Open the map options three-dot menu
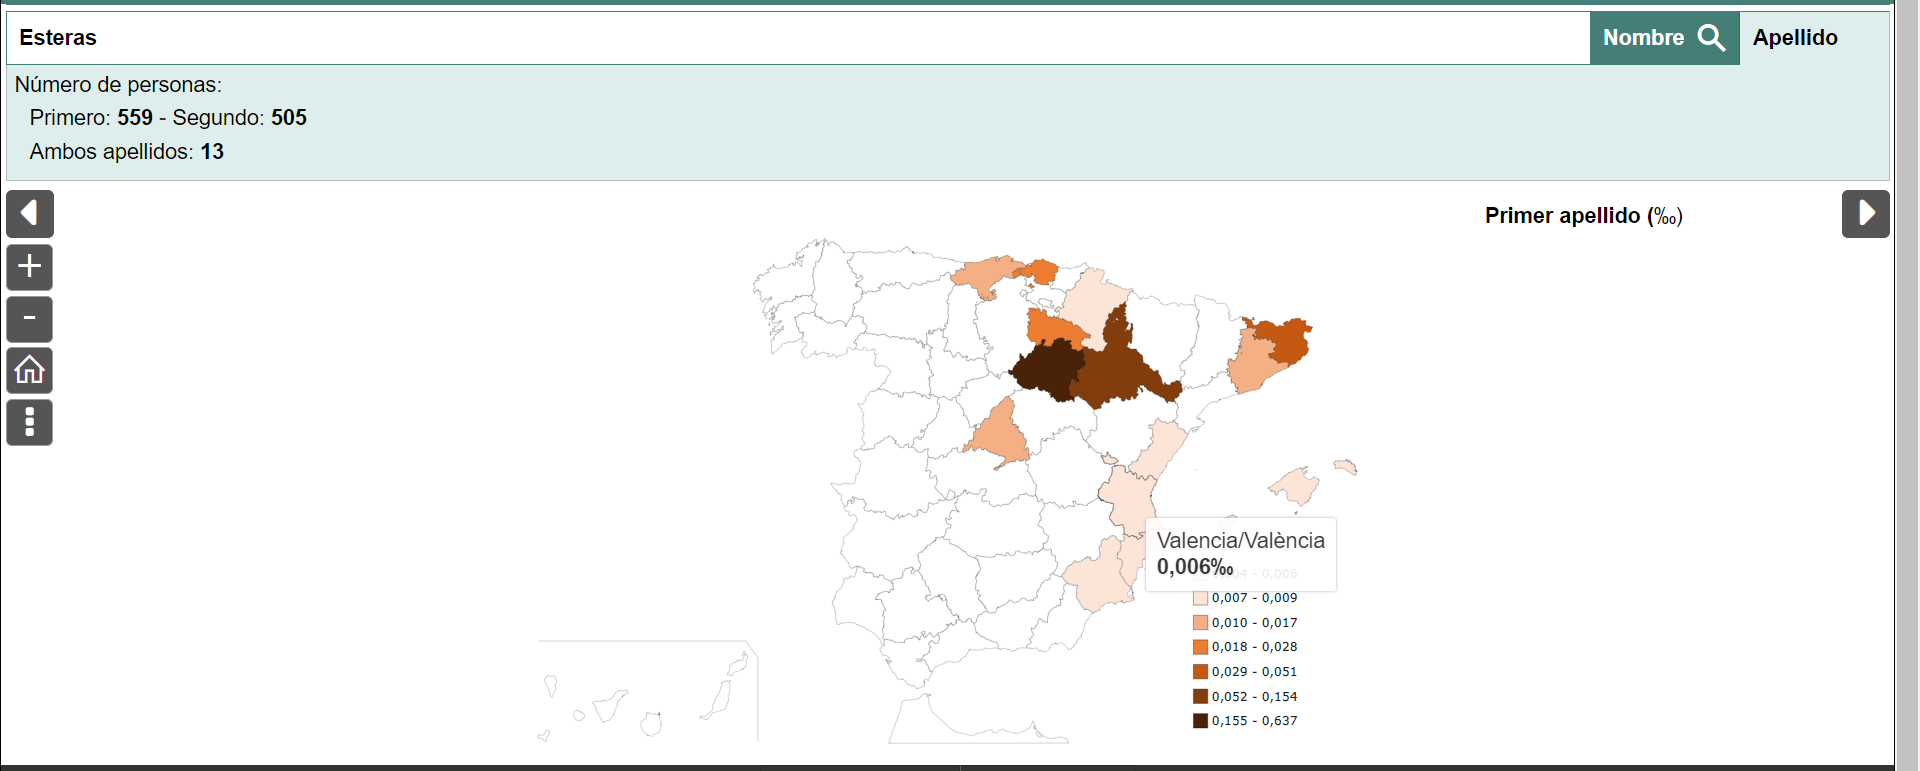1920x771 pixels. tap(30, 422)
